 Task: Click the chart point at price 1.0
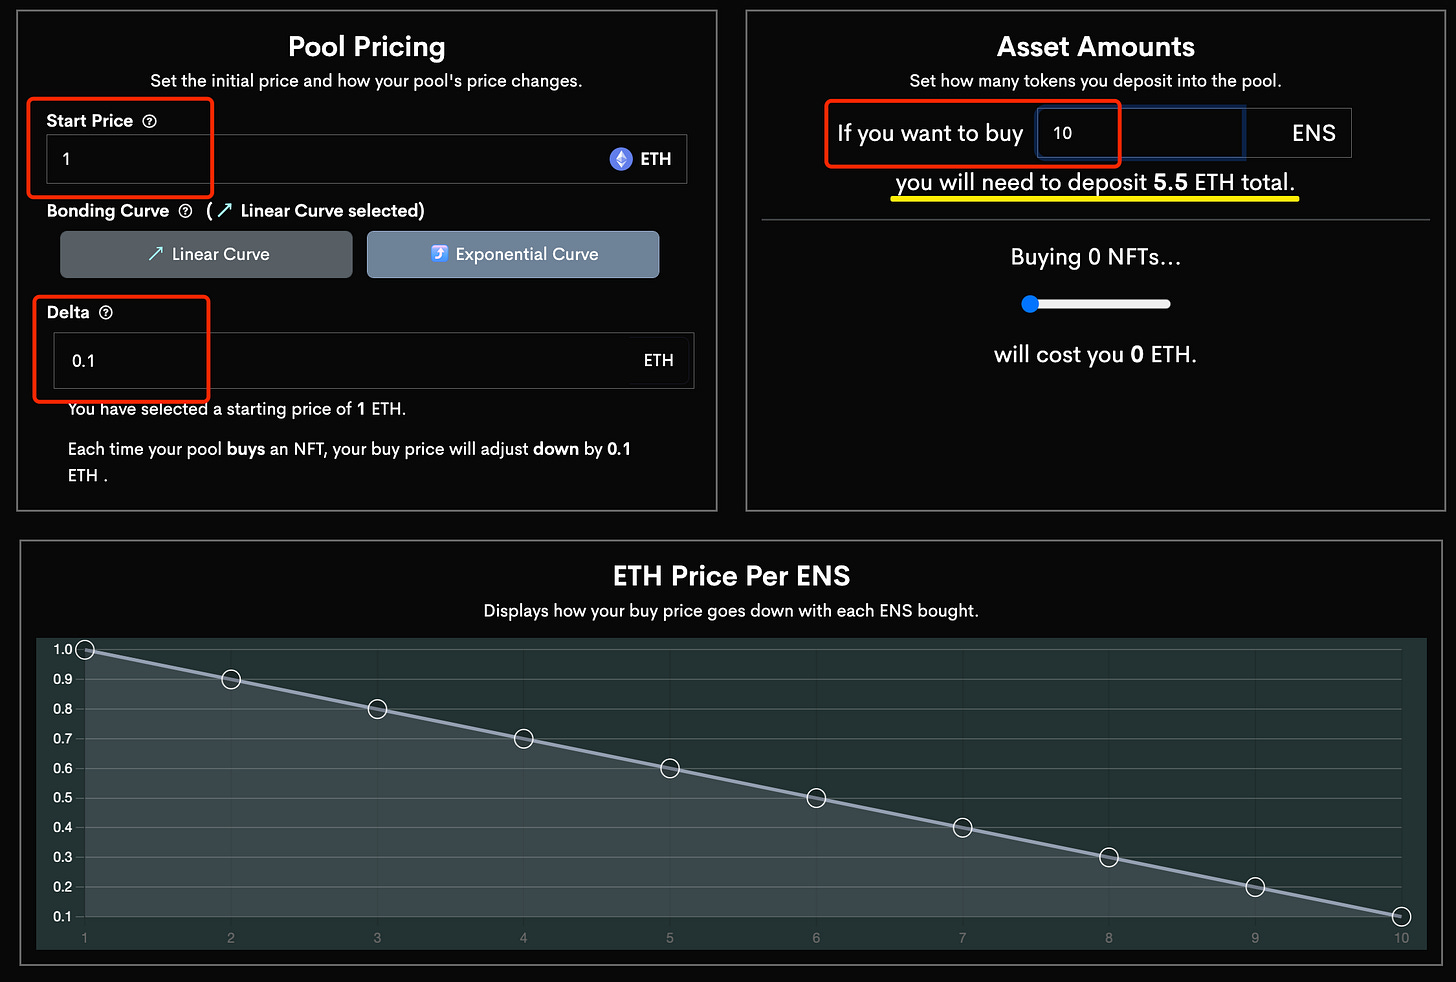[x=85, y=650]
